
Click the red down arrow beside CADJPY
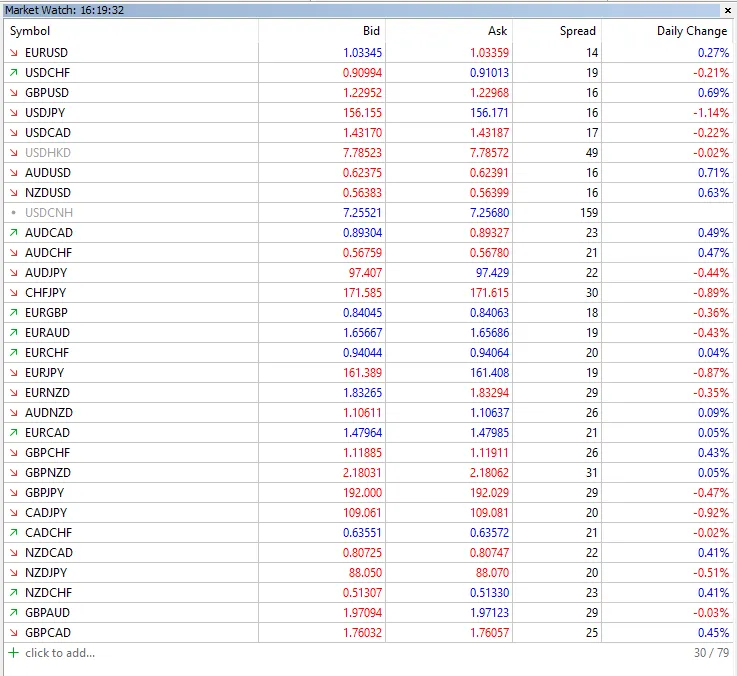point(13,513)
